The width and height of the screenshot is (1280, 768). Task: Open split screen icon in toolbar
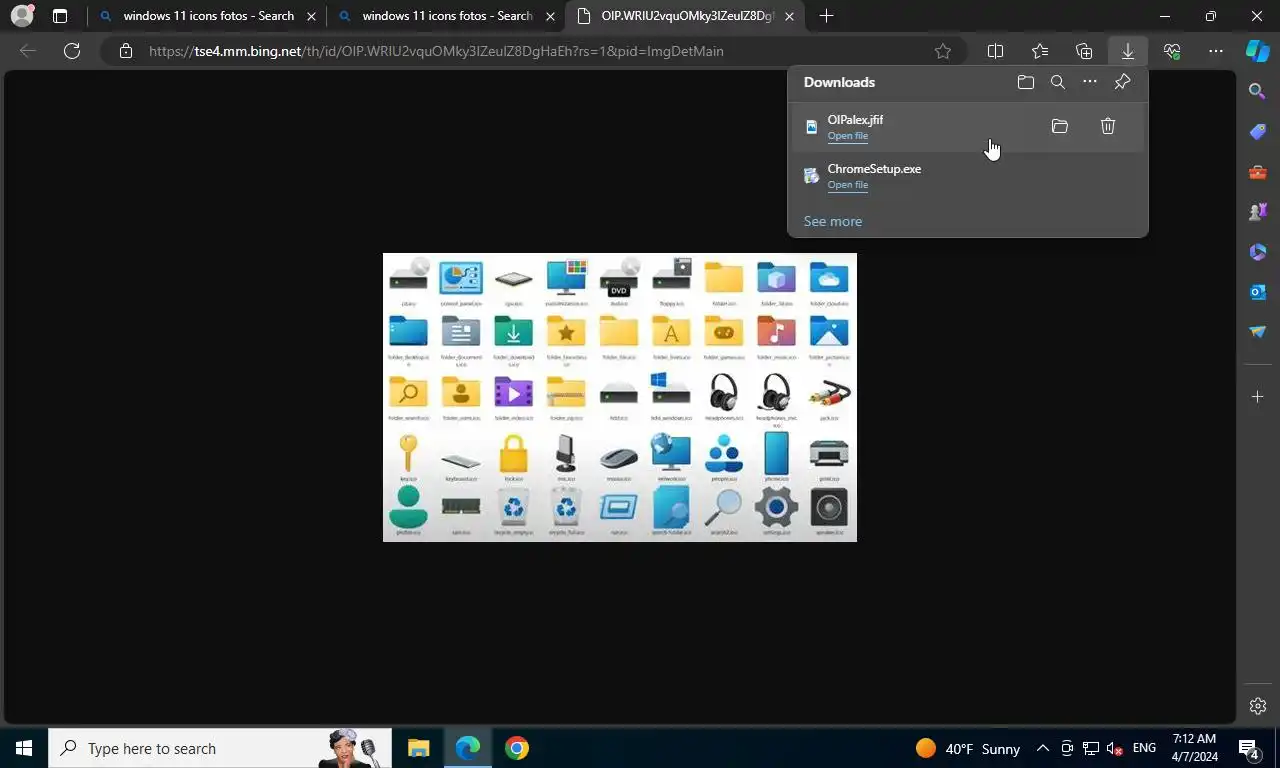click(996, 51)
